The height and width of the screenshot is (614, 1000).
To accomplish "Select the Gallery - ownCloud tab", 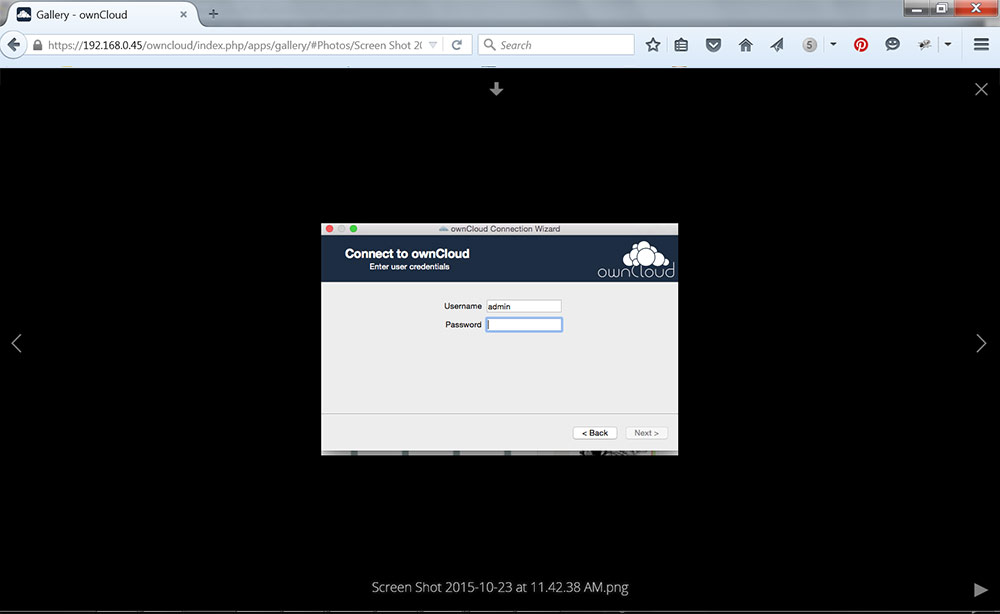I will pyautogui.click(x=102, y=14).
